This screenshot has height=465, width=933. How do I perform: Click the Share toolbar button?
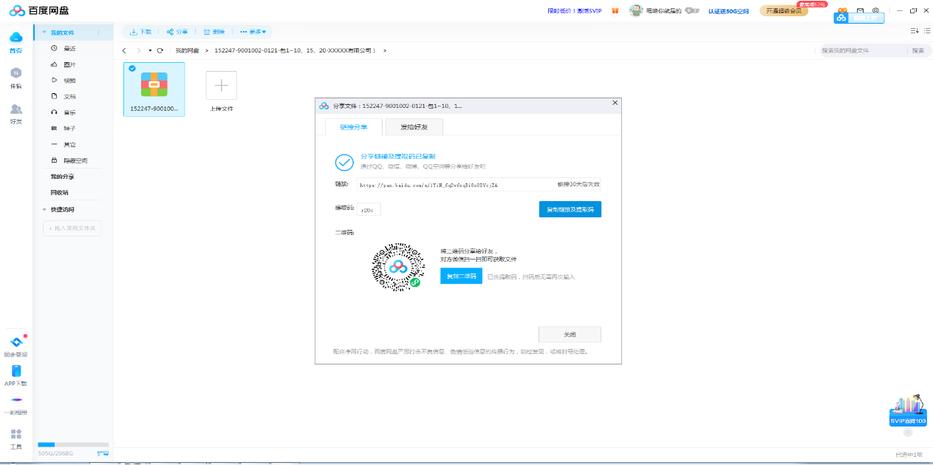177,32
